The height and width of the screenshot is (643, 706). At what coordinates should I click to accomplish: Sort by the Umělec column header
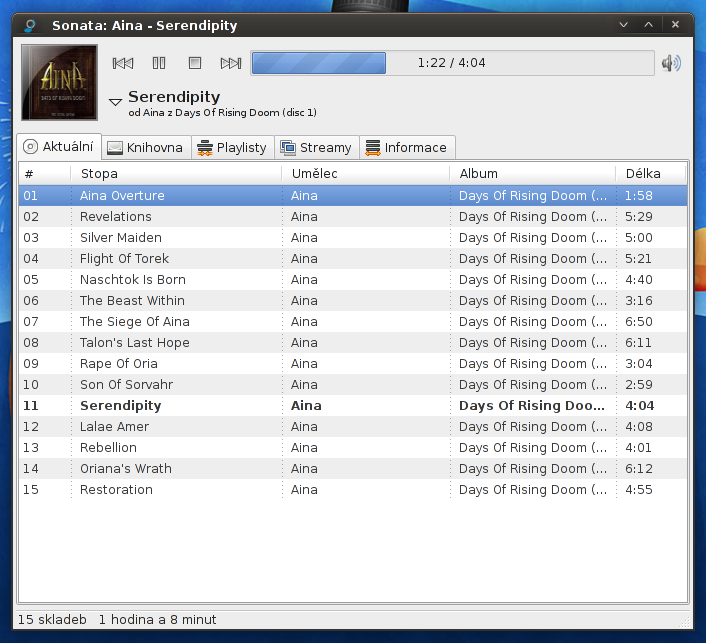coord(366,173)
